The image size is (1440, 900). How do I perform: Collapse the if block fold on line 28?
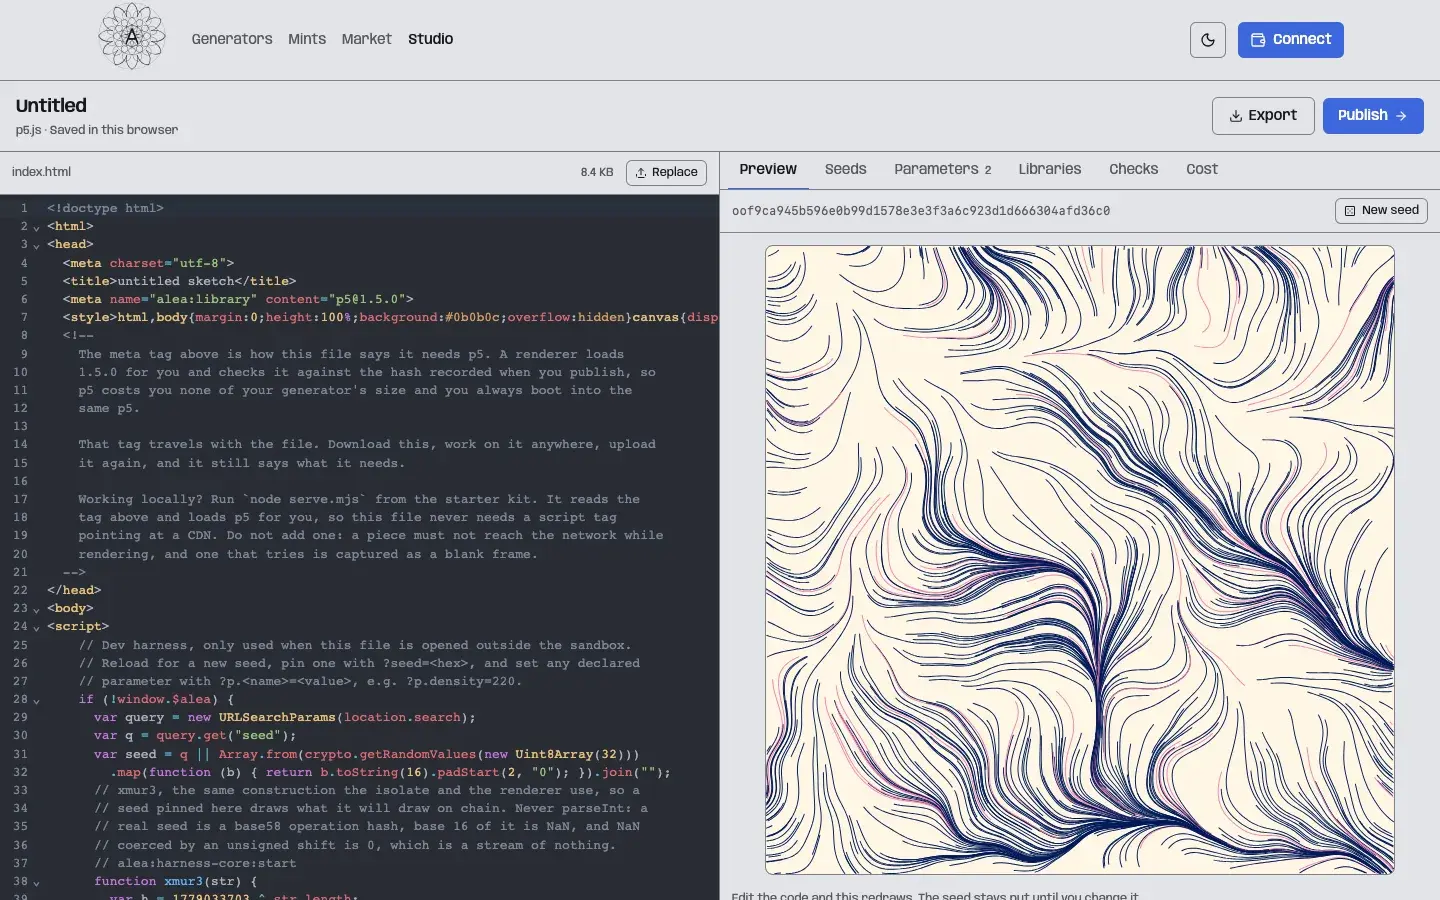pyautogui.click(x=37, y=700)
